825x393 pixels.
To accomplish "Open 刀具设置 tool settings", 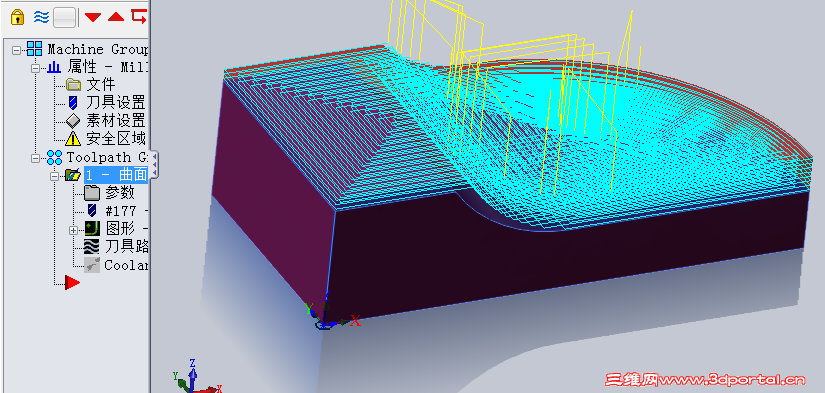I will coord(115,103).
